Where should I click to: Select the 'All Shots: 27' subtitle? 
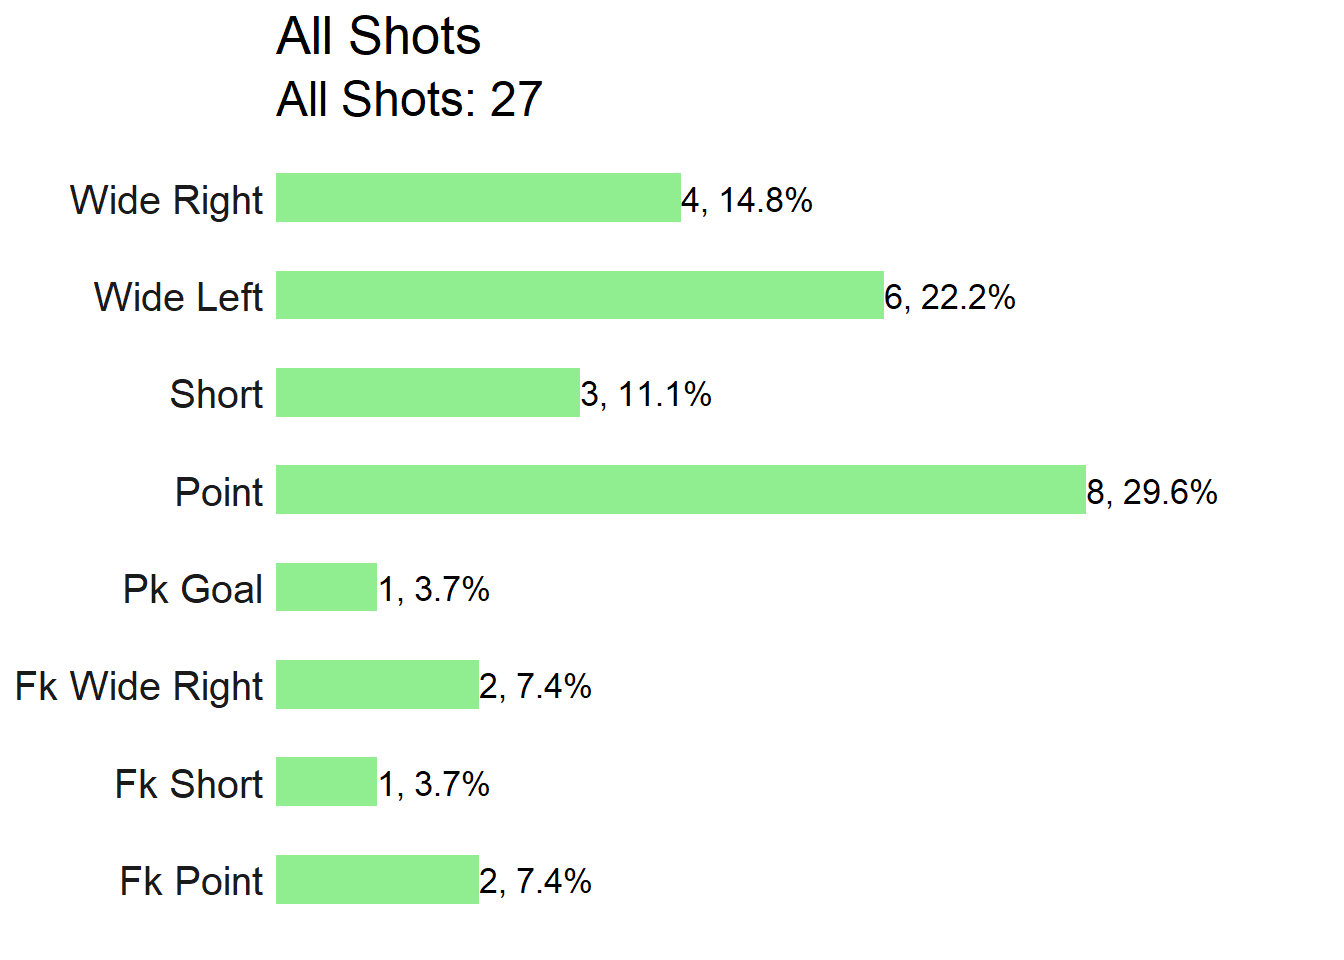point(409,99)
